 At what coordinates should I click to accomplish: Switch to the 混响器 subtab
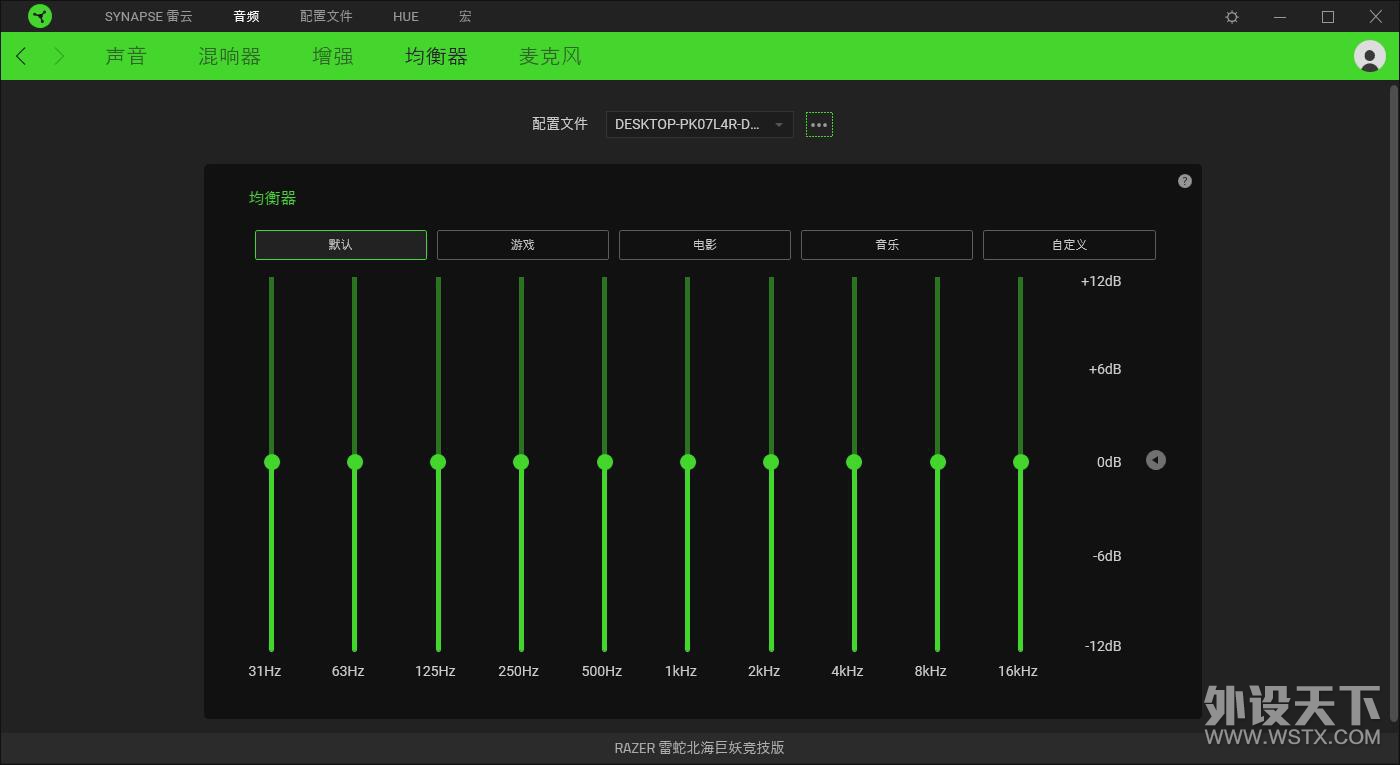230,56
